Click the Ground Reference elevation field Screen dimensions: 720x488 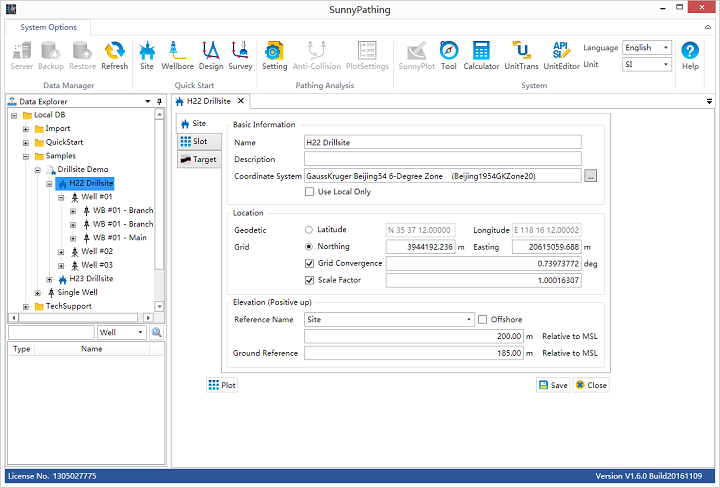(414, 353)
